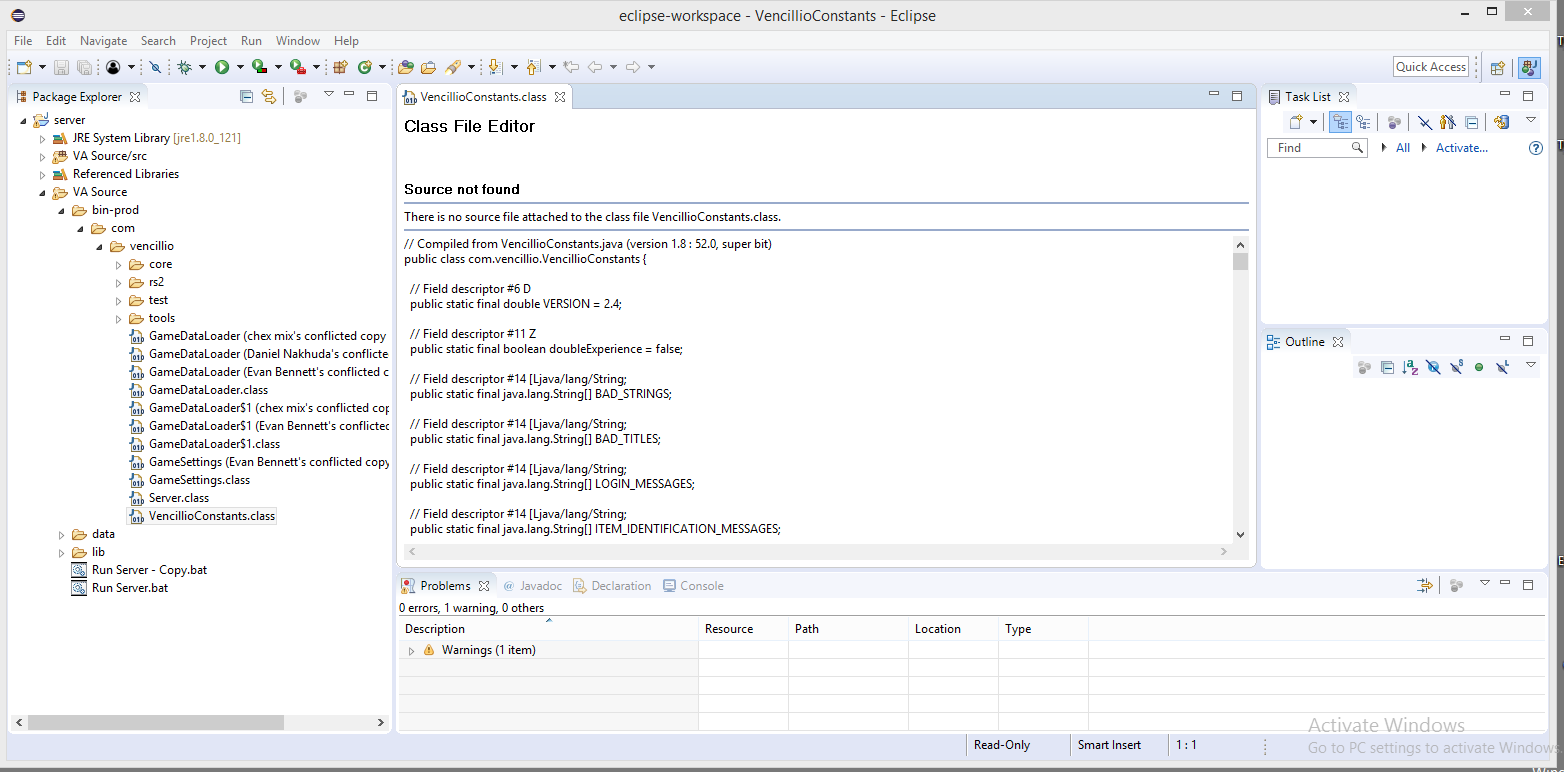1564x772 pixels.
Task: Click the search magnifier in the Find box
Action: pos(1357,148)
